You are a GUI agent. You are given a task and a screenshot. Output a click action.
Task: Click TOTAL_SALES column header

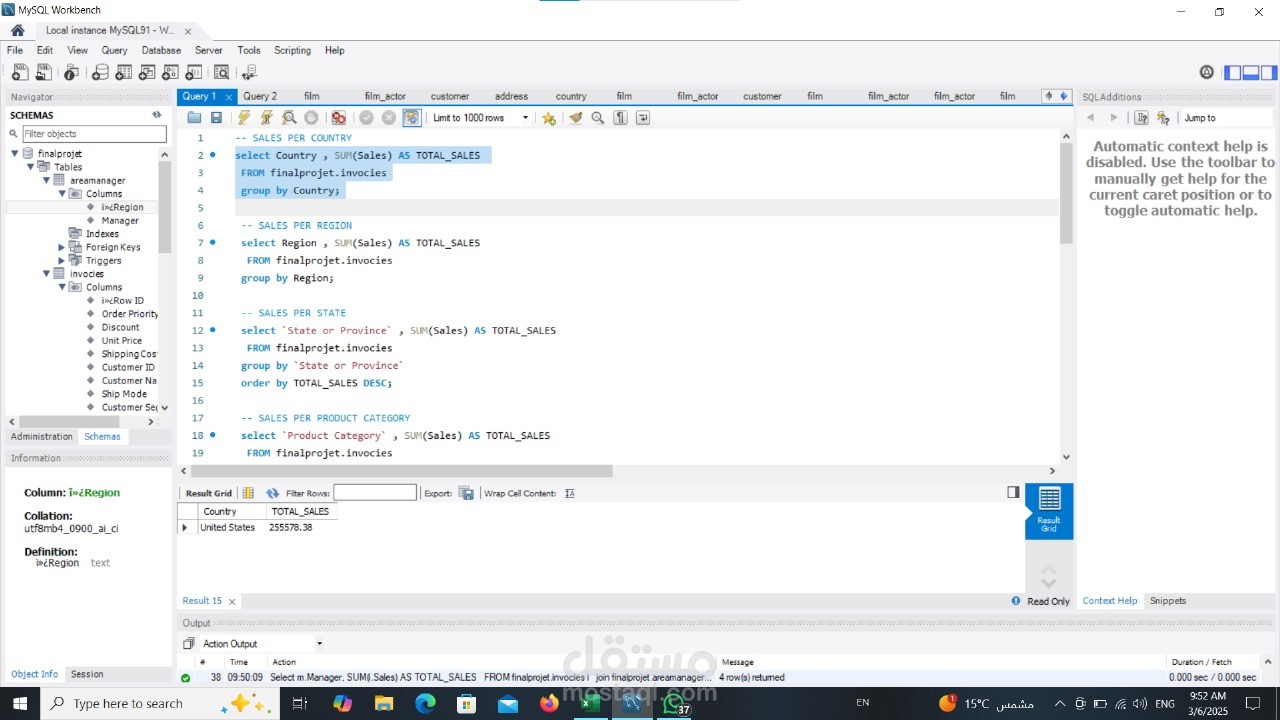click(300, 511)
